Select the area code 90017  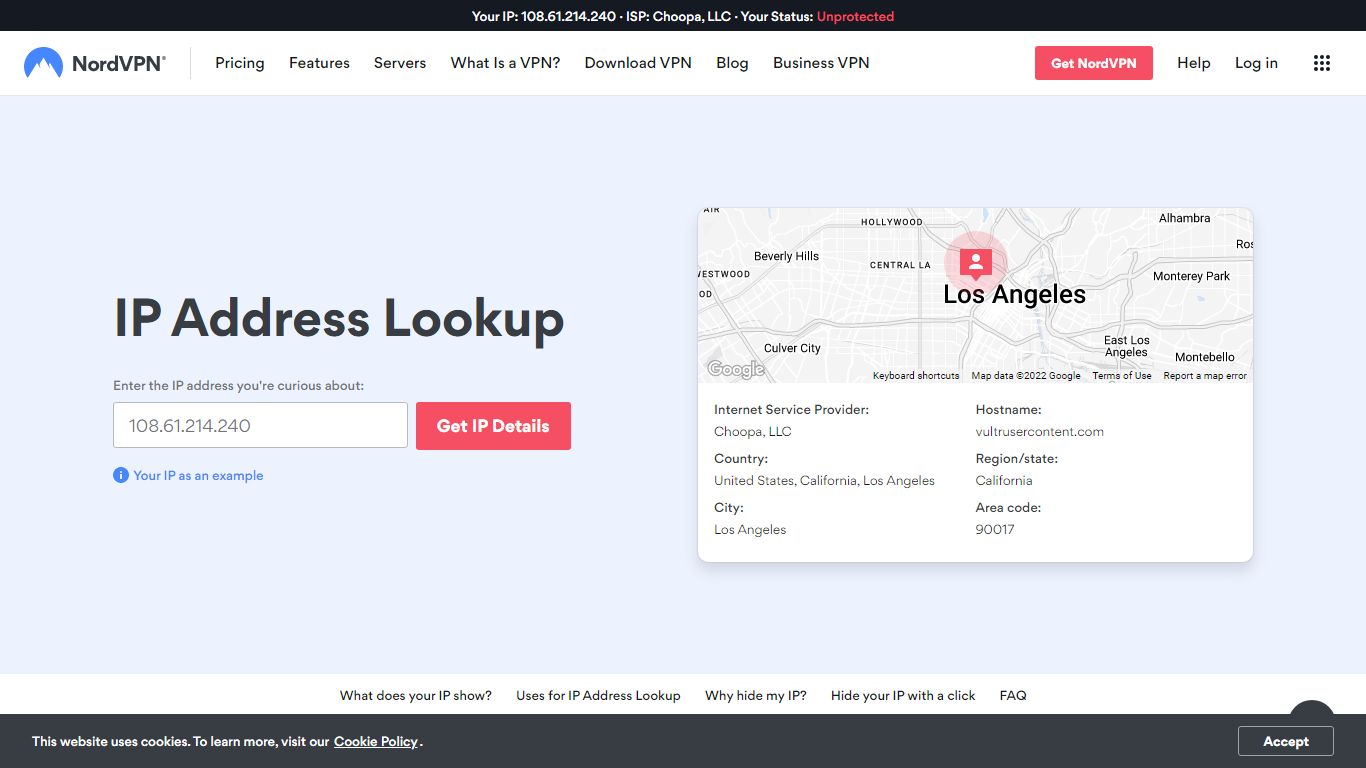coord(995,530)
